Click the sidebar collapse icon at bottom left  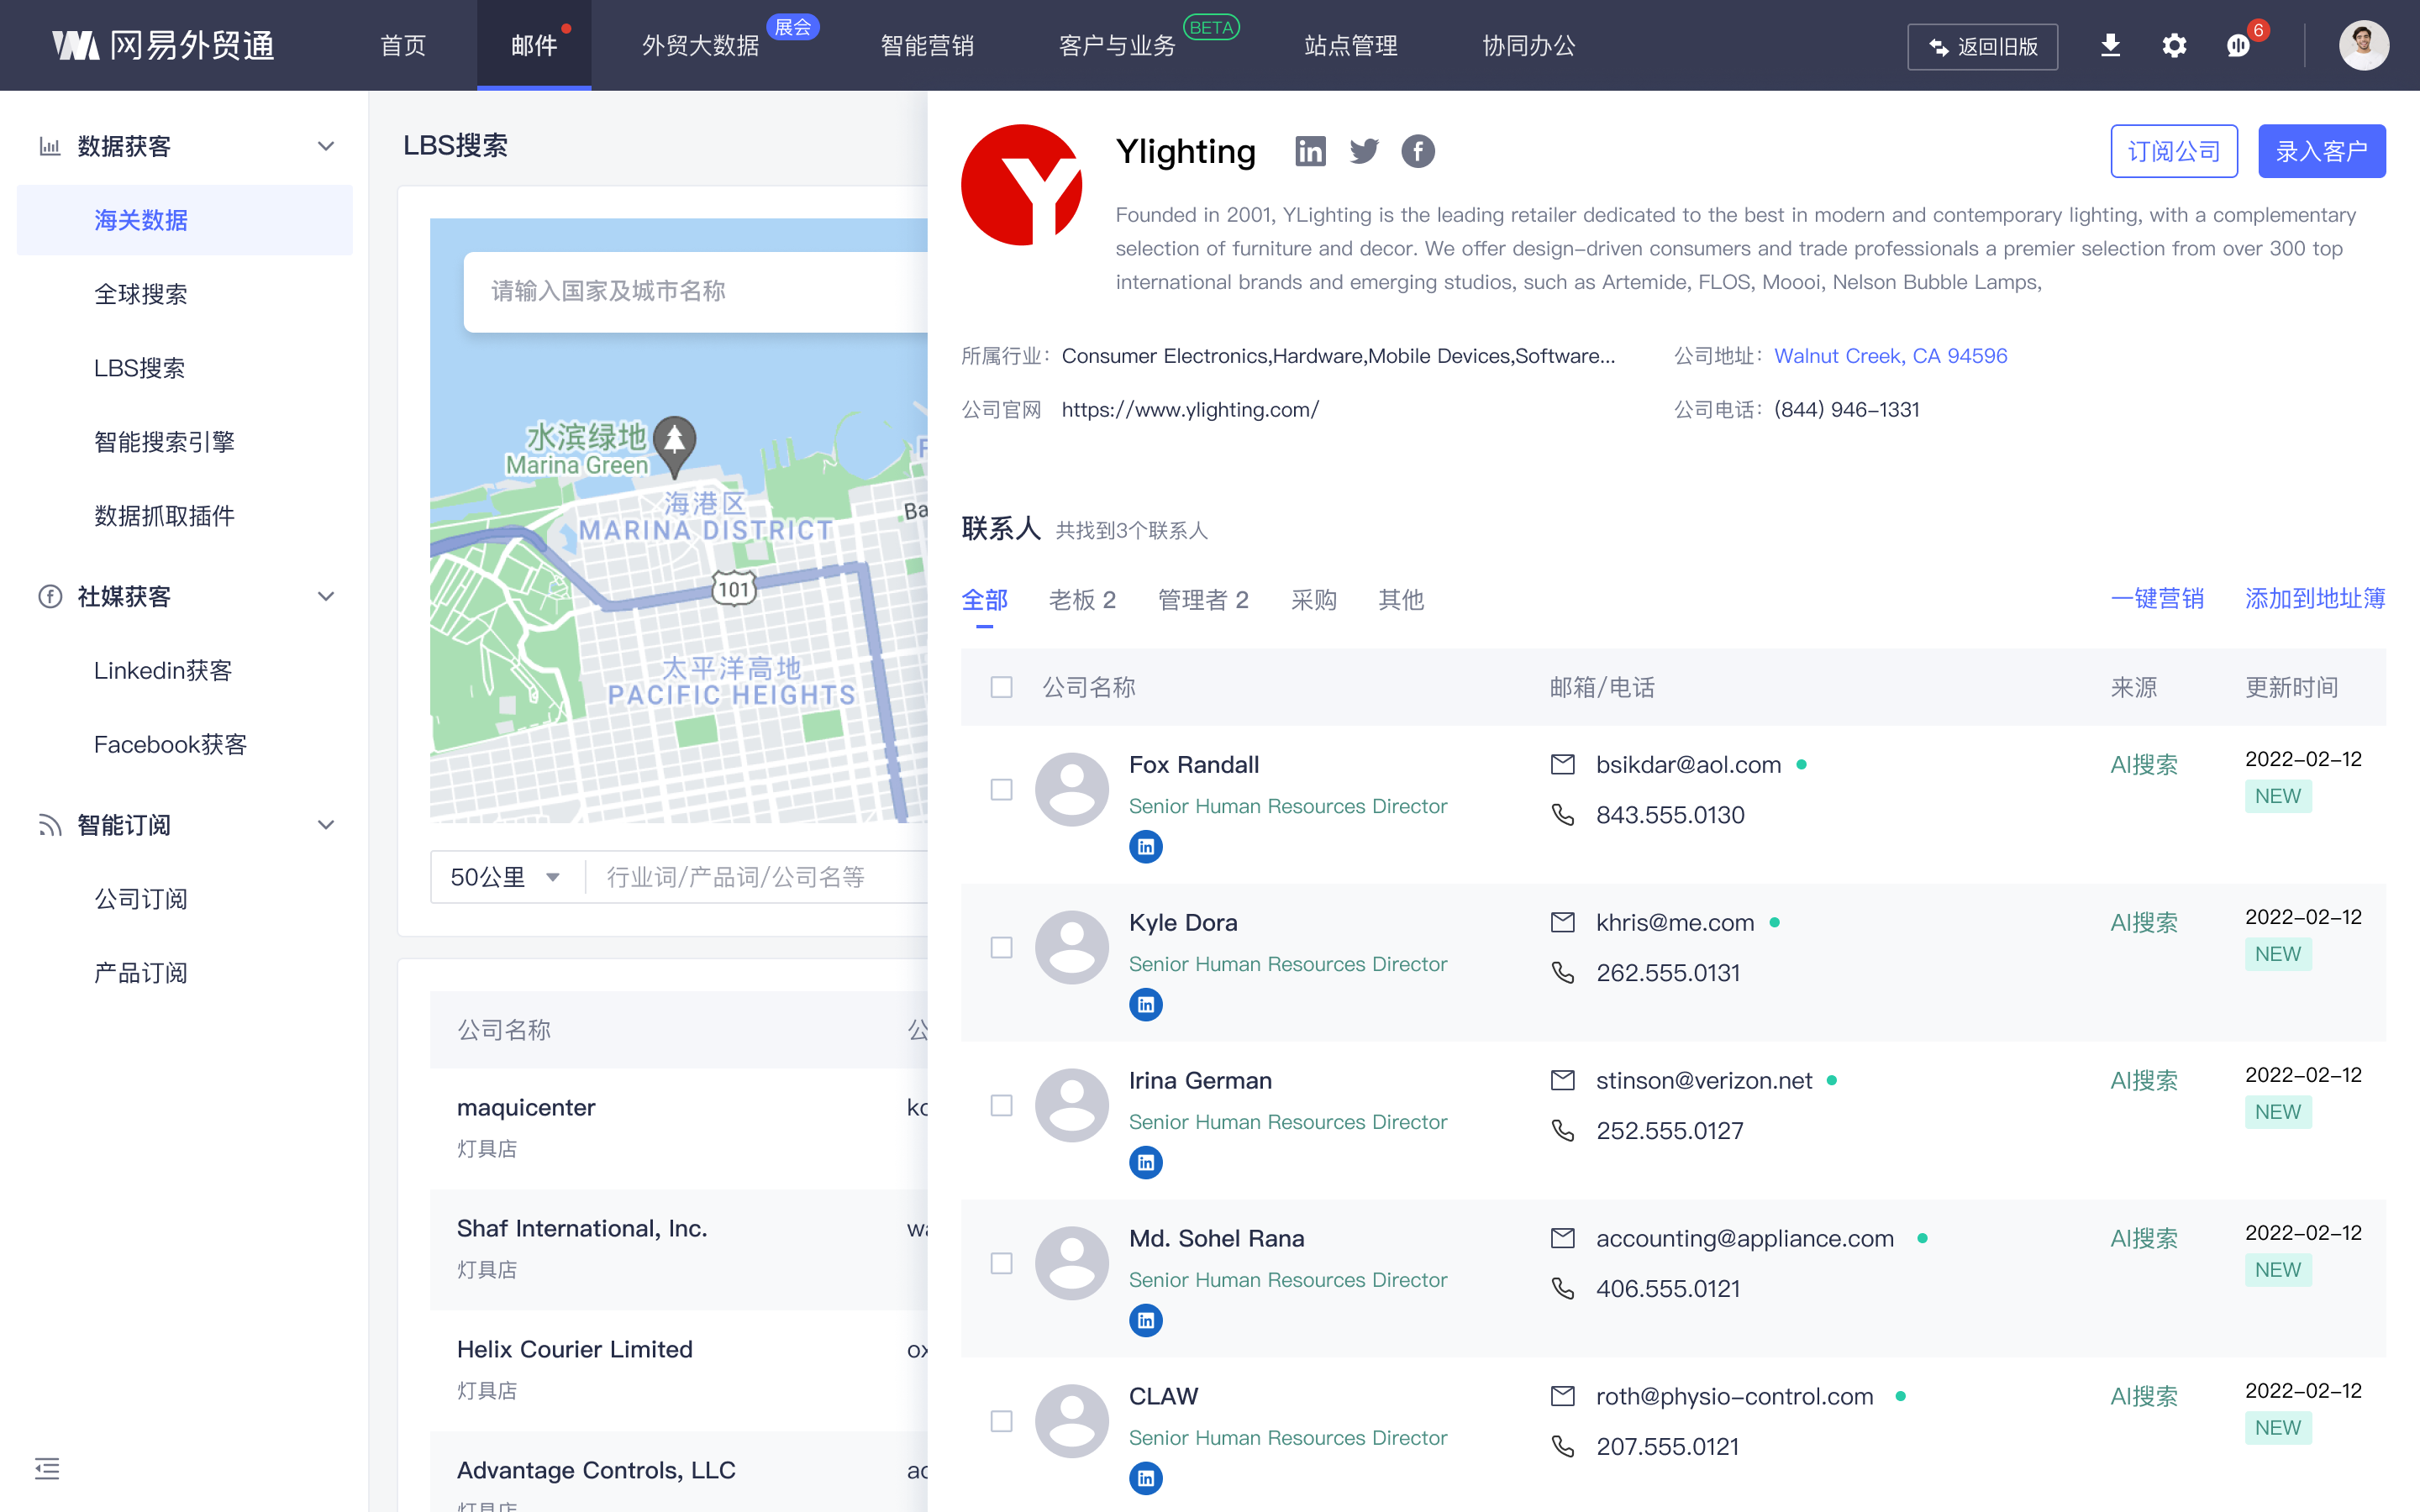tap(46, 1469)
